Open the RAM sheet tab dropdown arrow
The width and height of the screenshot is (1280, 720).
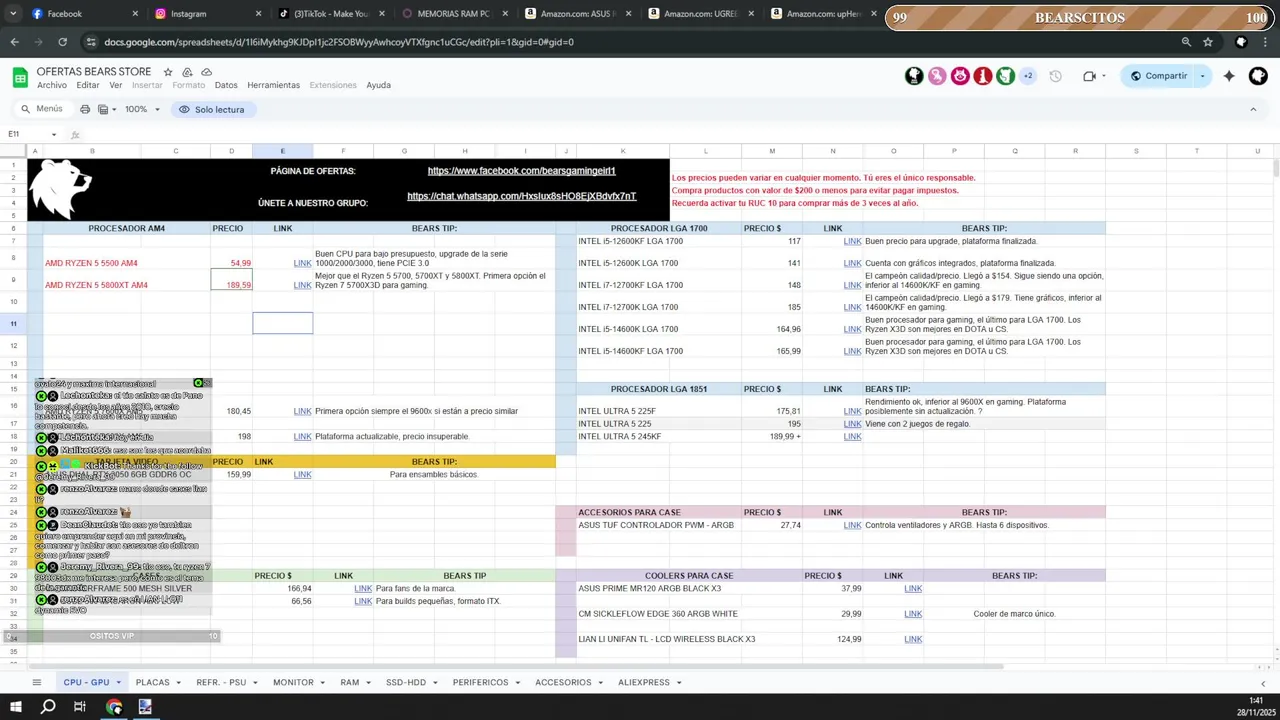(x=368, y=683)
